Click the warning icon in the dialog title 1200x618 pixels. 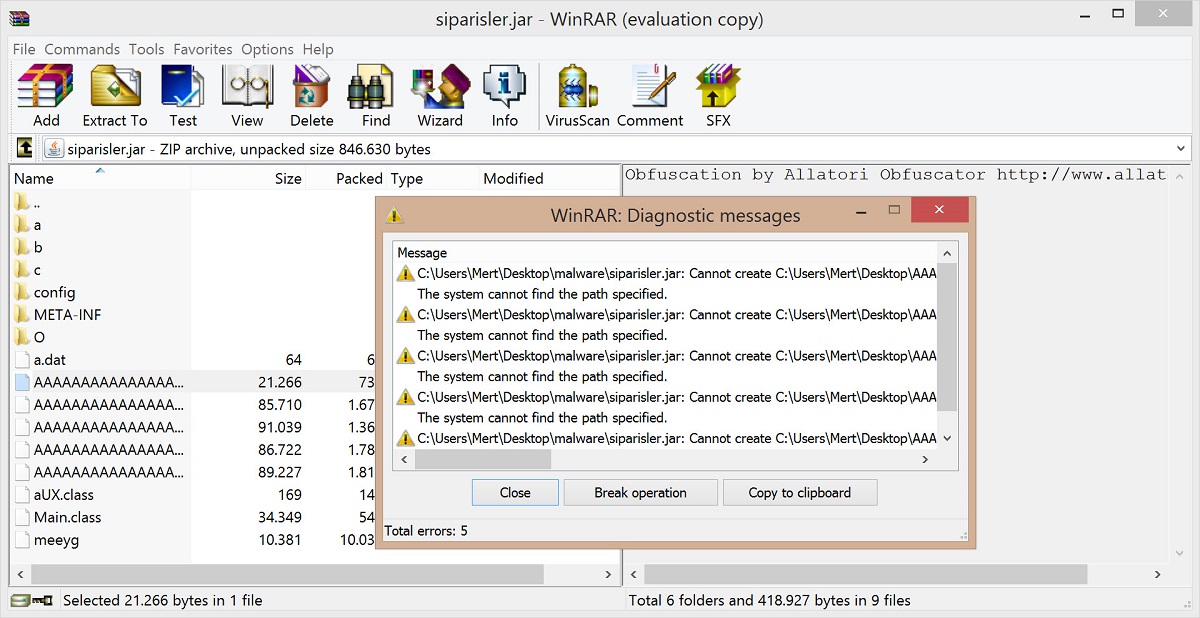point(395,215)
